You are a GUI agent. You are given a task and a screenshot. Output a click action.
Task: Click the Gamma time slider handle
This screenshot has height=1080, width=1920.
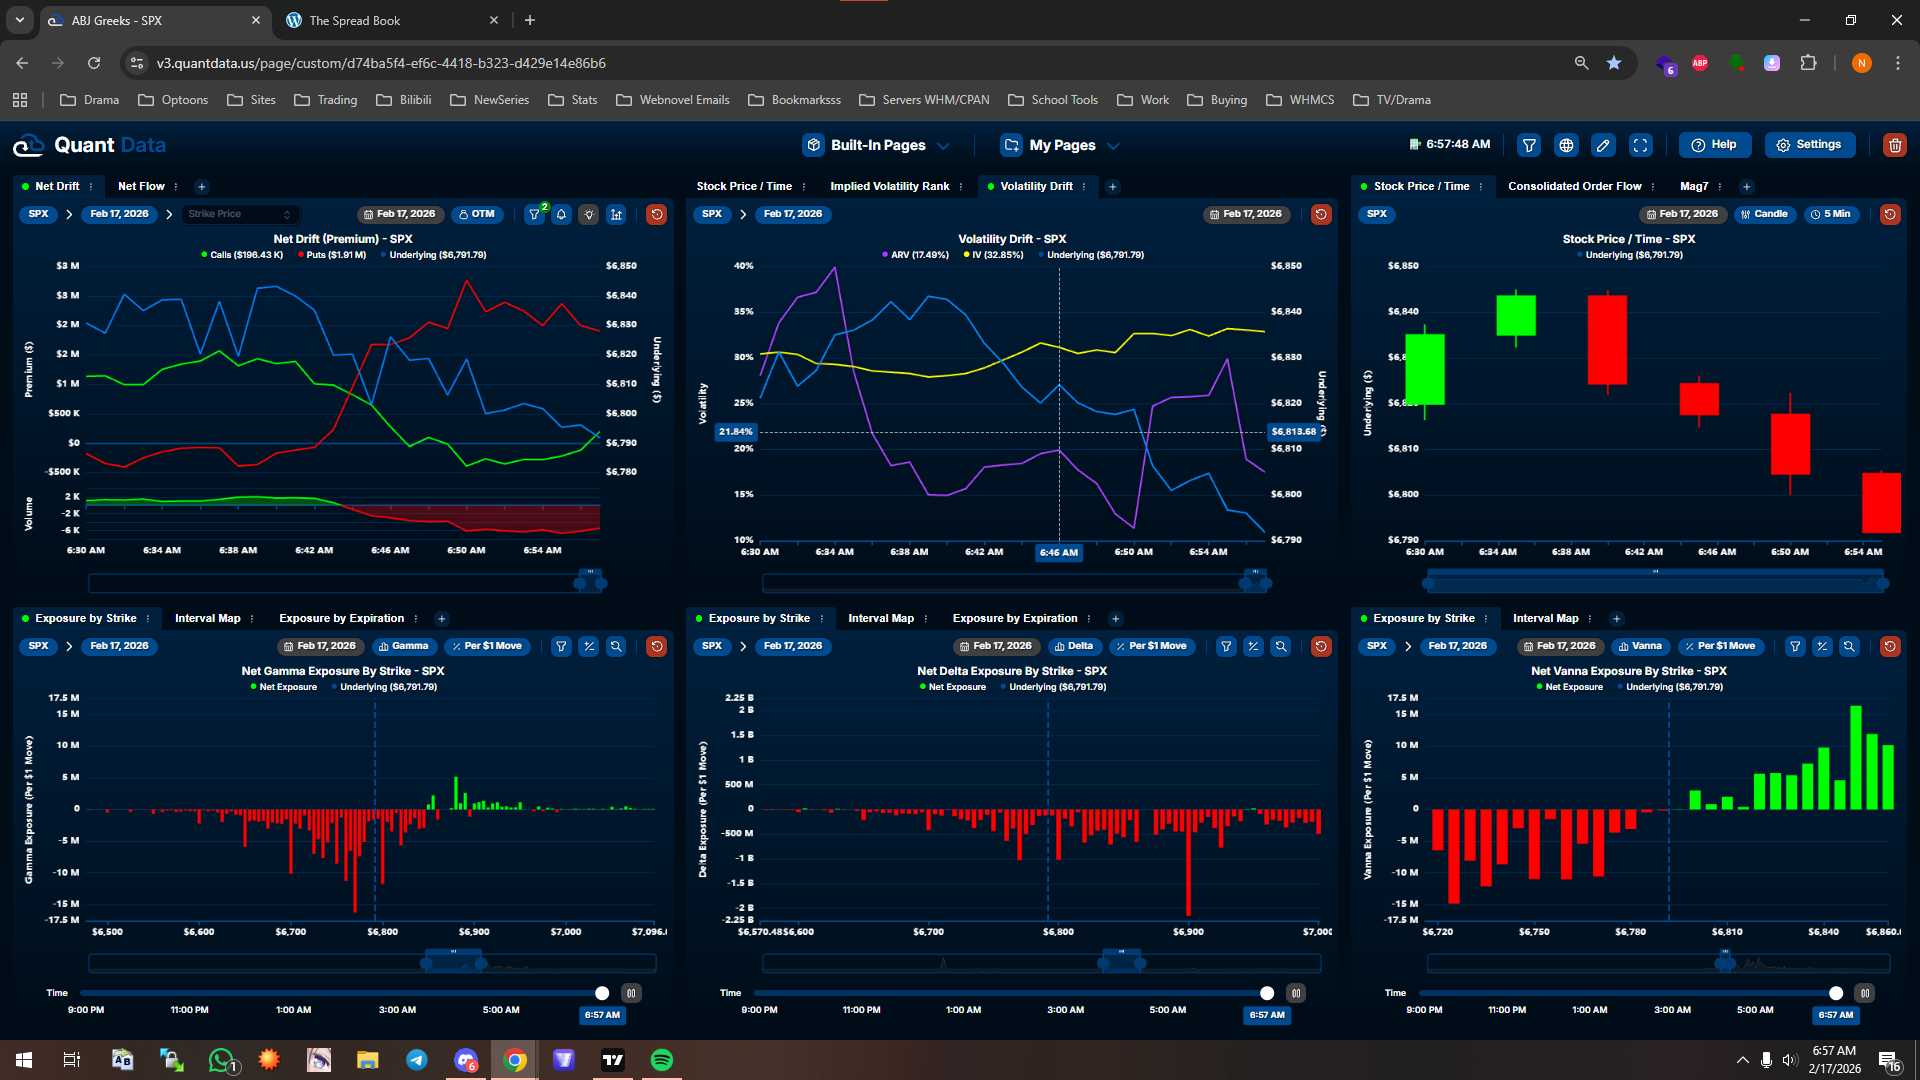tap(602, 993)
